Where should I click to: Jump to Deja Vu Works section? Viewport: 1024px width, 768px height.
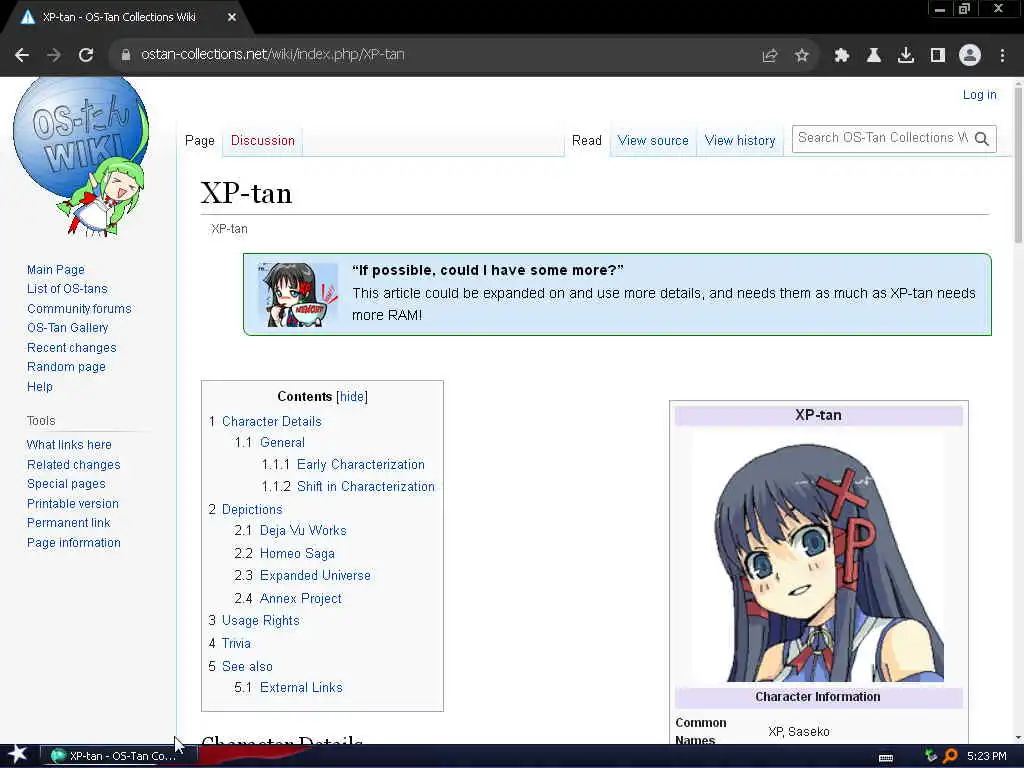click(x=303, y=530)
